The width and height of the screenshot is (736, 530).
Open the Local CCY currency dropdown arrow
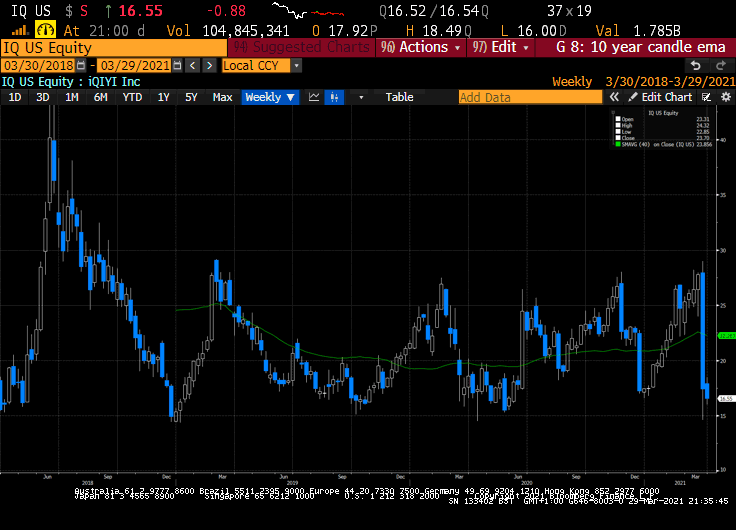pos(296,66)
